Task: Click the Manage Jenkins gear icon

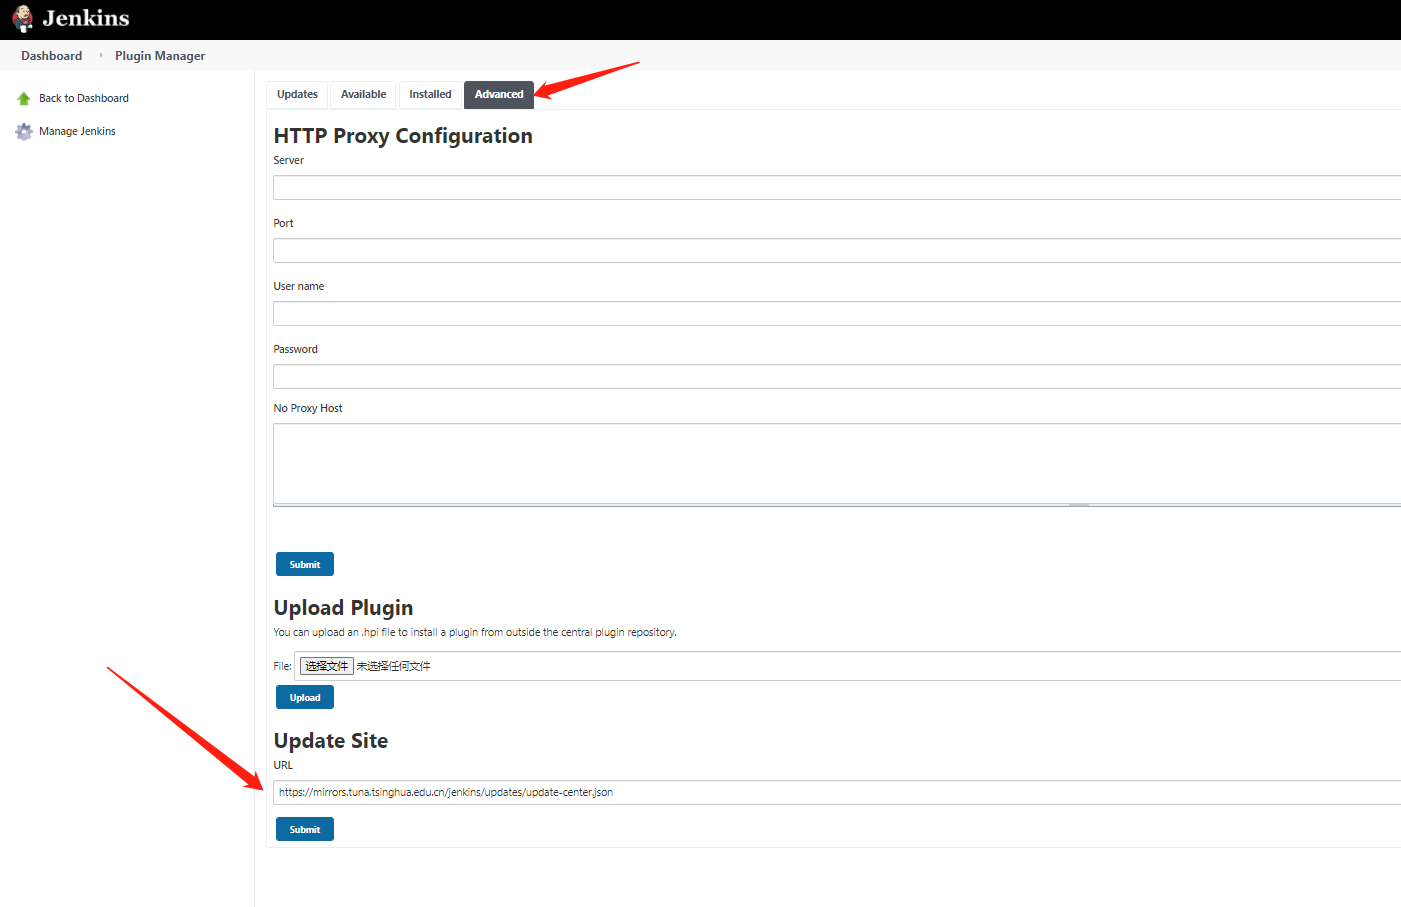Action: coord(24,131)
